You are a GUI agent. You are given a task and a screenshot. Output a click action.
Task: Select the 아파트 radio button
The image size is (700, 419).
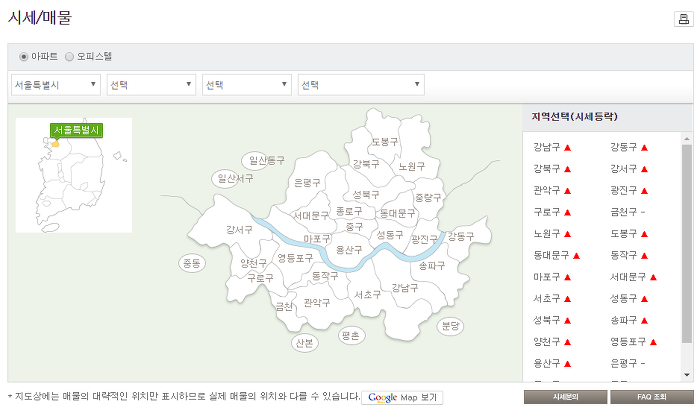(x=24, y=57)
